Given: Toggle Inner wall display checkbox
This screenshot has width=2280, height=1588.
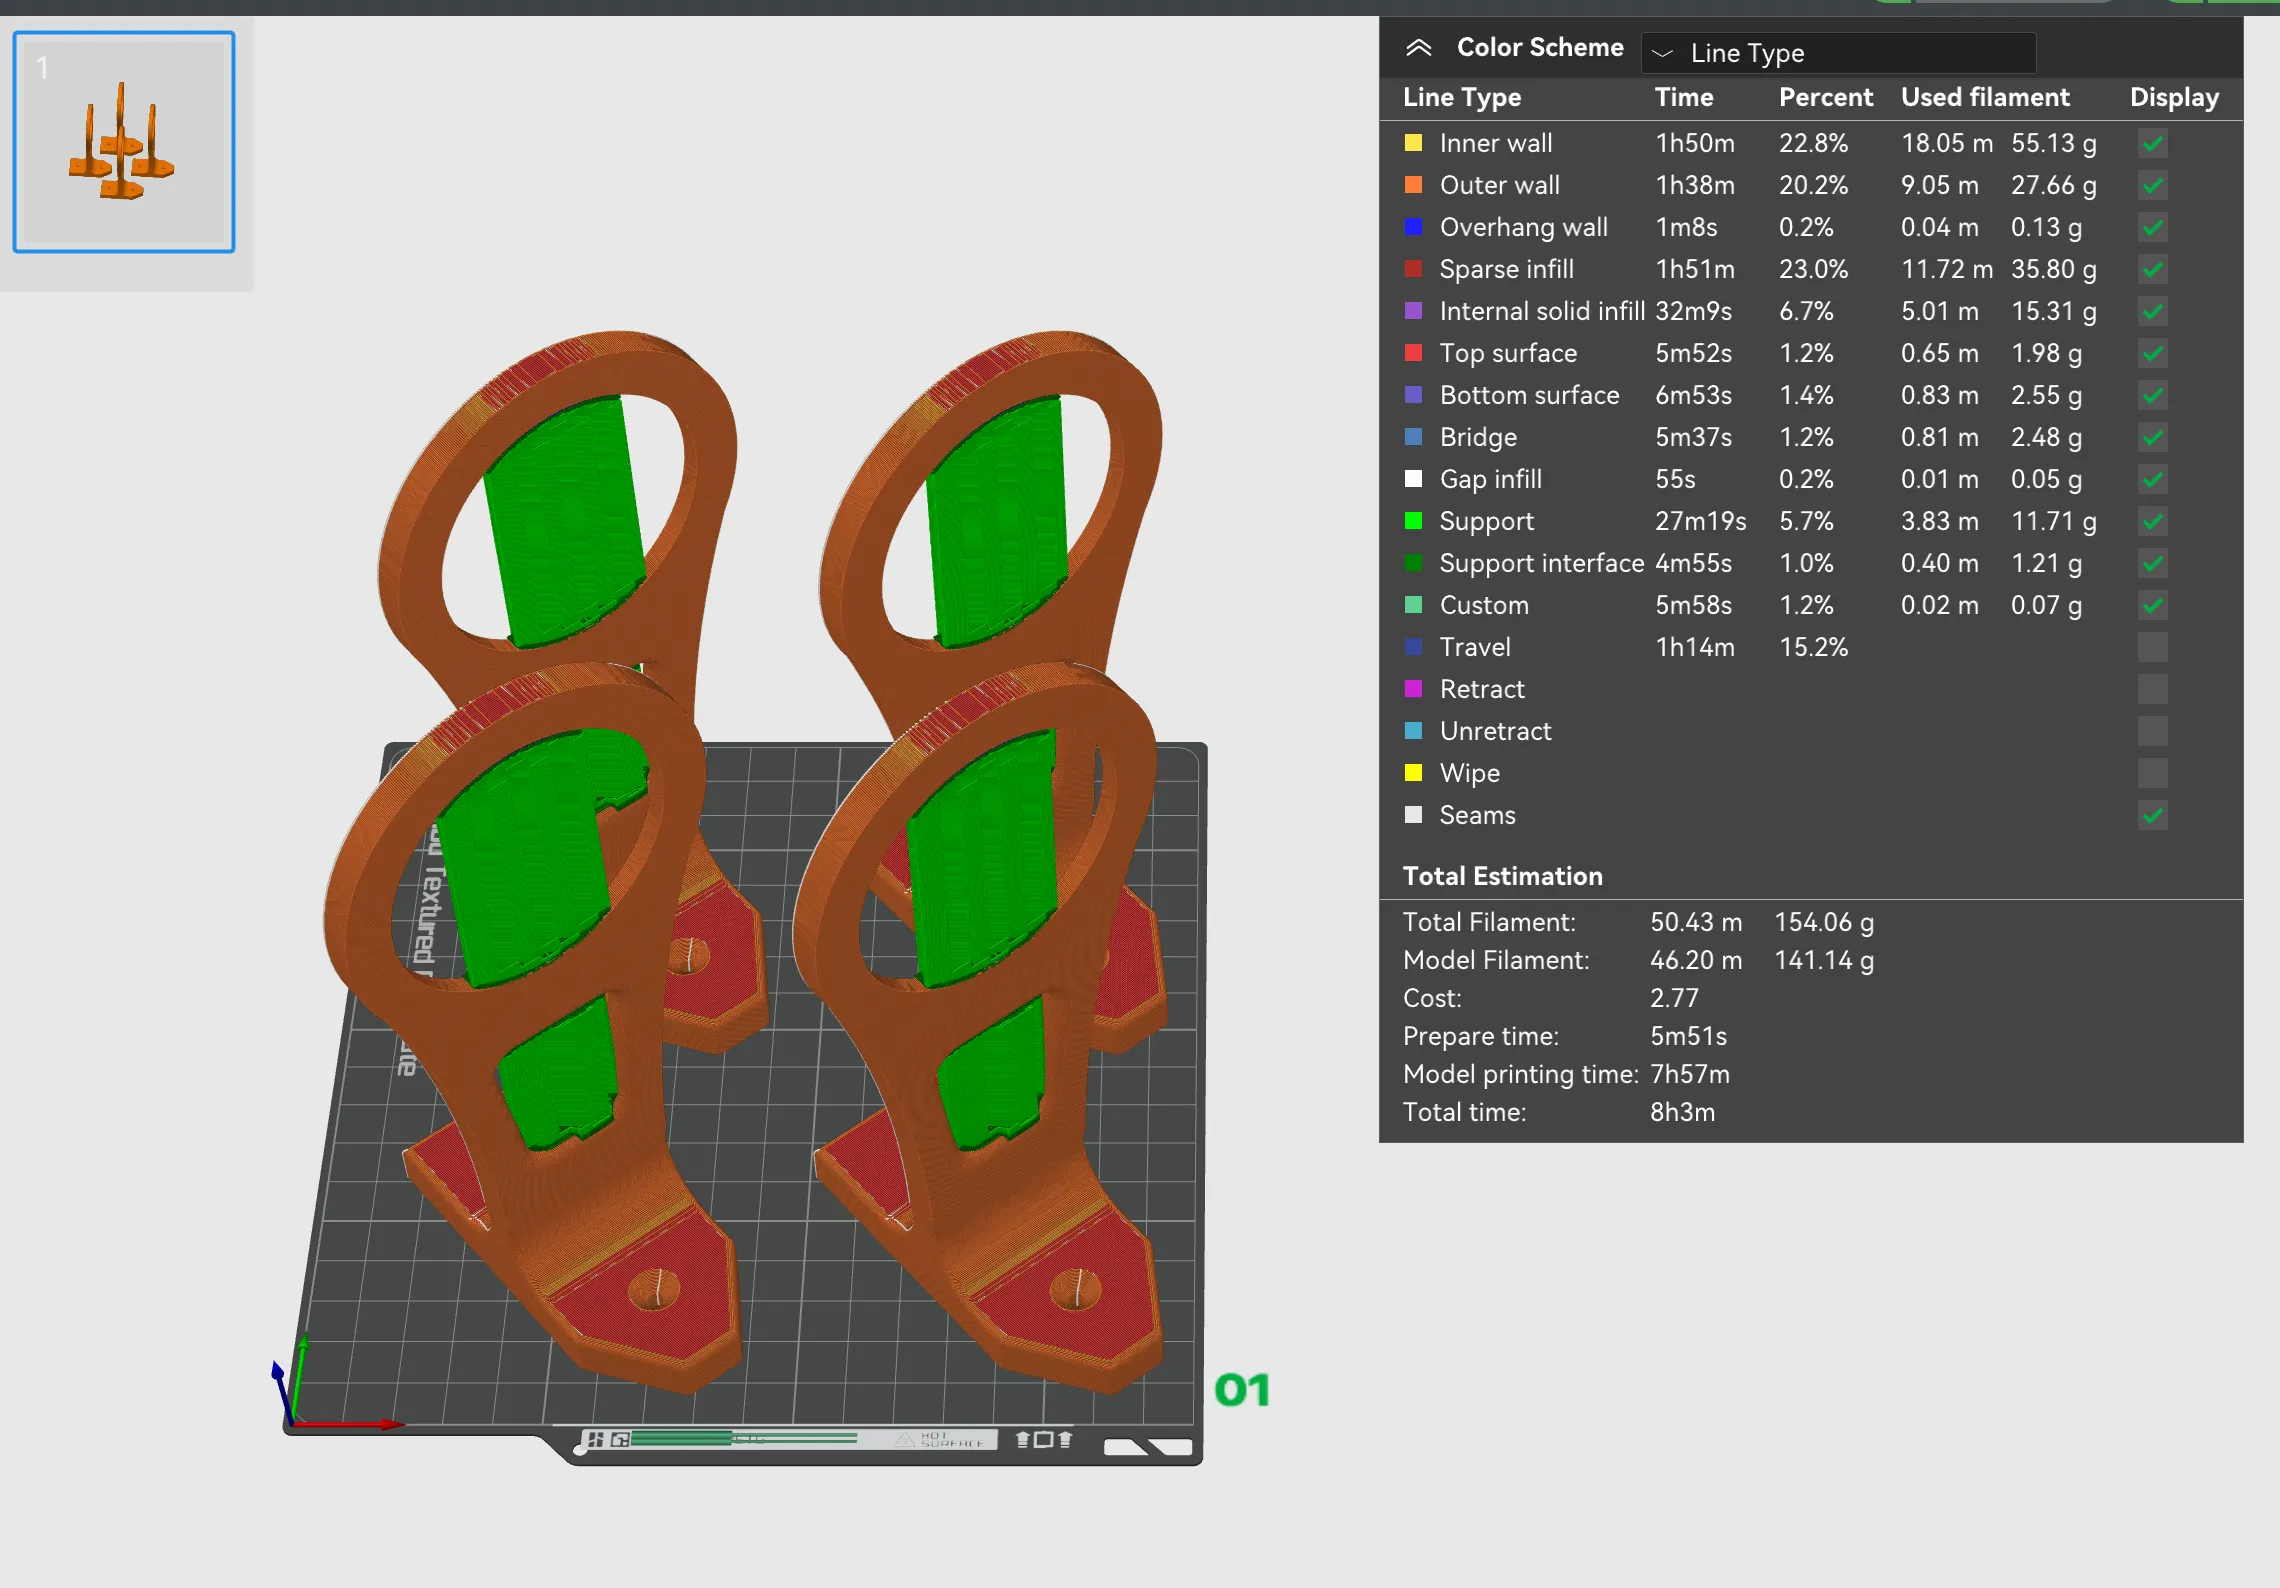Looking at the screenshot, I should click(2153, 144).
